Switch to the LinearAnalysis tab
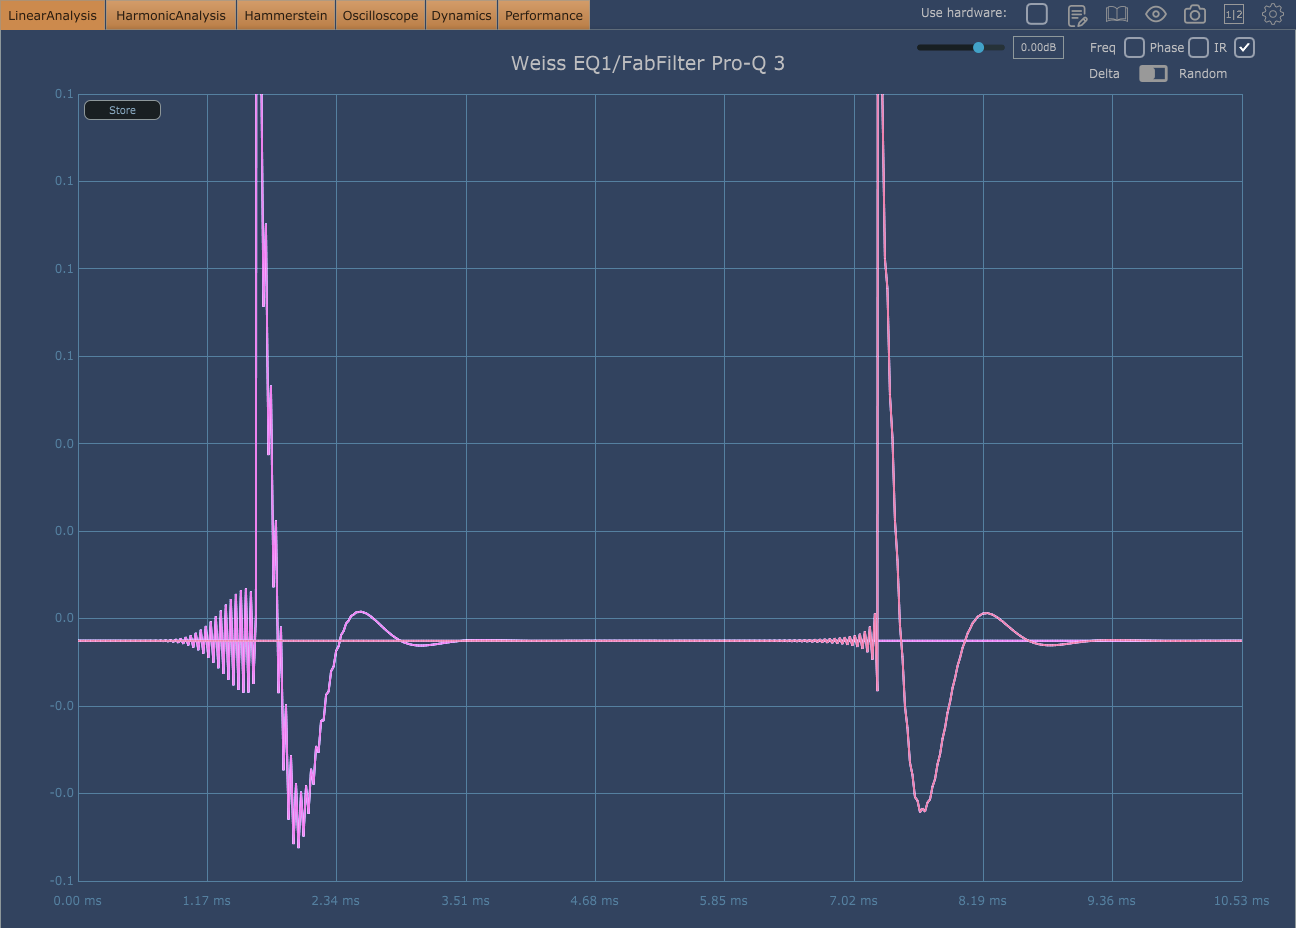This screenshot has width=1296, height=928. click(x=53, y=15)
